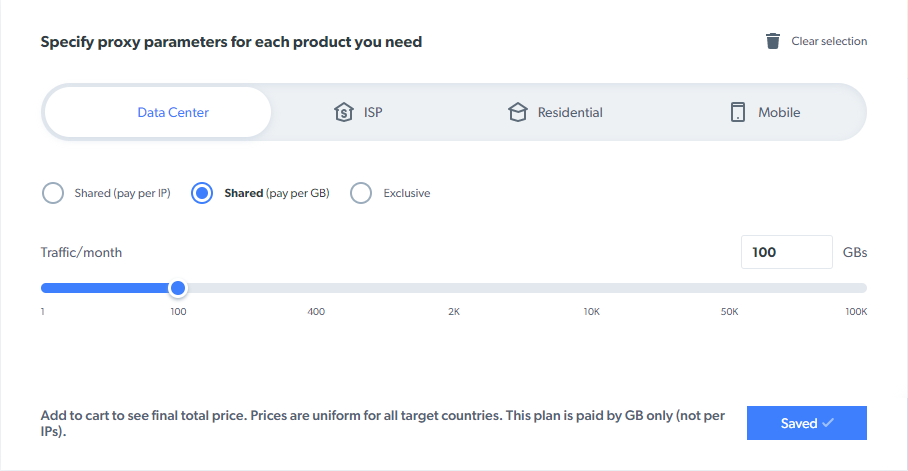Select Shared pay per IP option
Viewport: 908px width, 471px height.
coord(53,193)
